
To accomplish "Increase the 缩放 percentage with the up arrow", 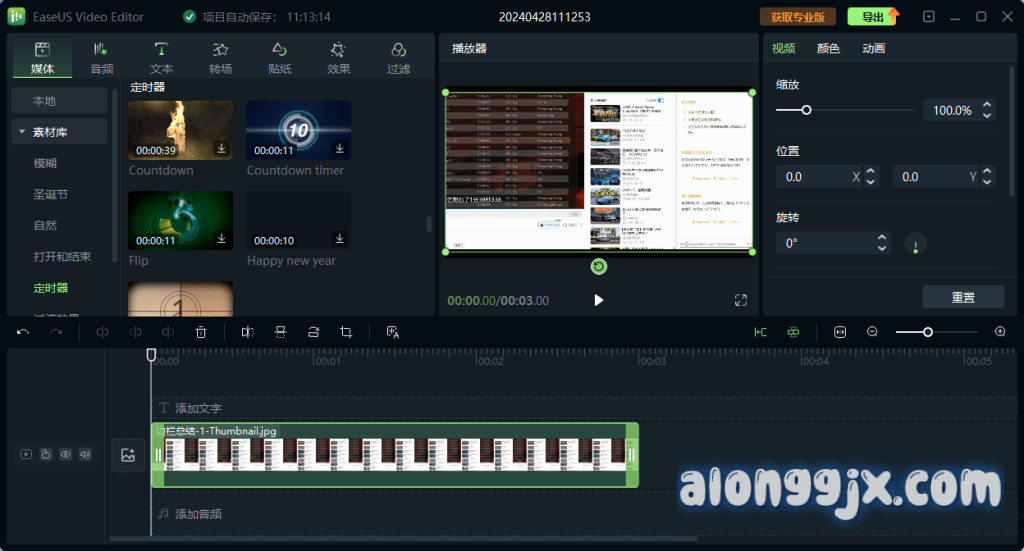I will click(x=987, y=105).
